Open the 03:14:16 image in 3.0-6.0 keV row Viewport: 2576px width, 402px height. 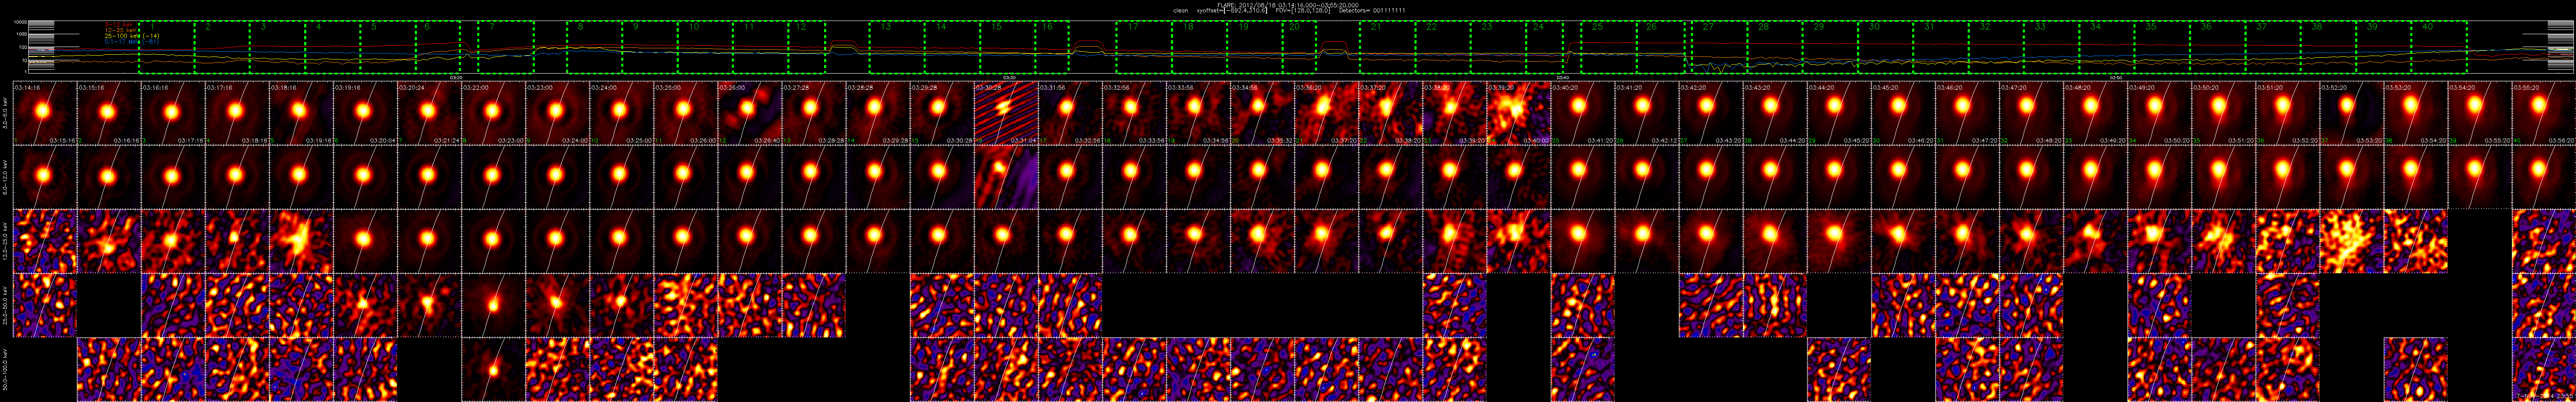click(x=45, y=113)
